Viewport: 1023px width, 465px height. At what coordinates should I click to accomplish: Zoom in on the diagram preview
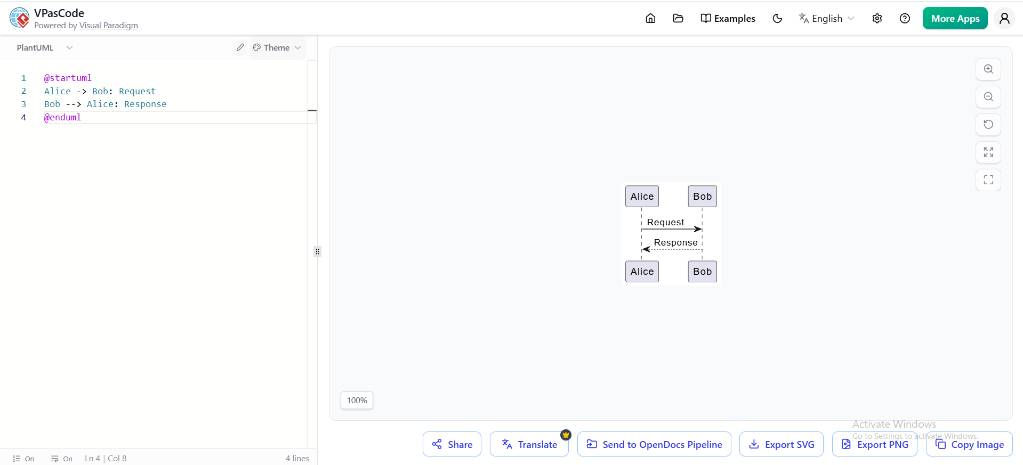[x=988, y=69]
